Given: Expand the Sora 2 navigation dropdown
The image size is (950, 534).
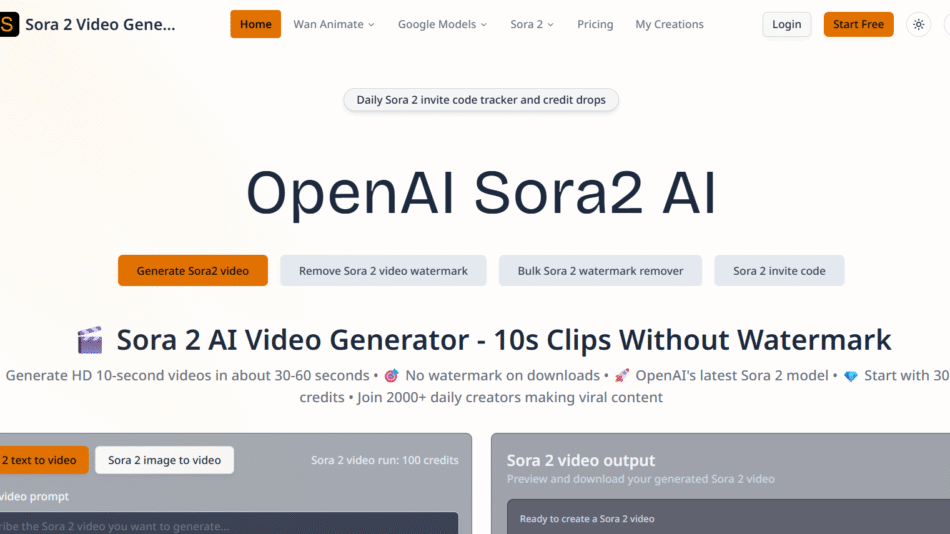Looking at the screenshot, I should (x=531, y=24).
